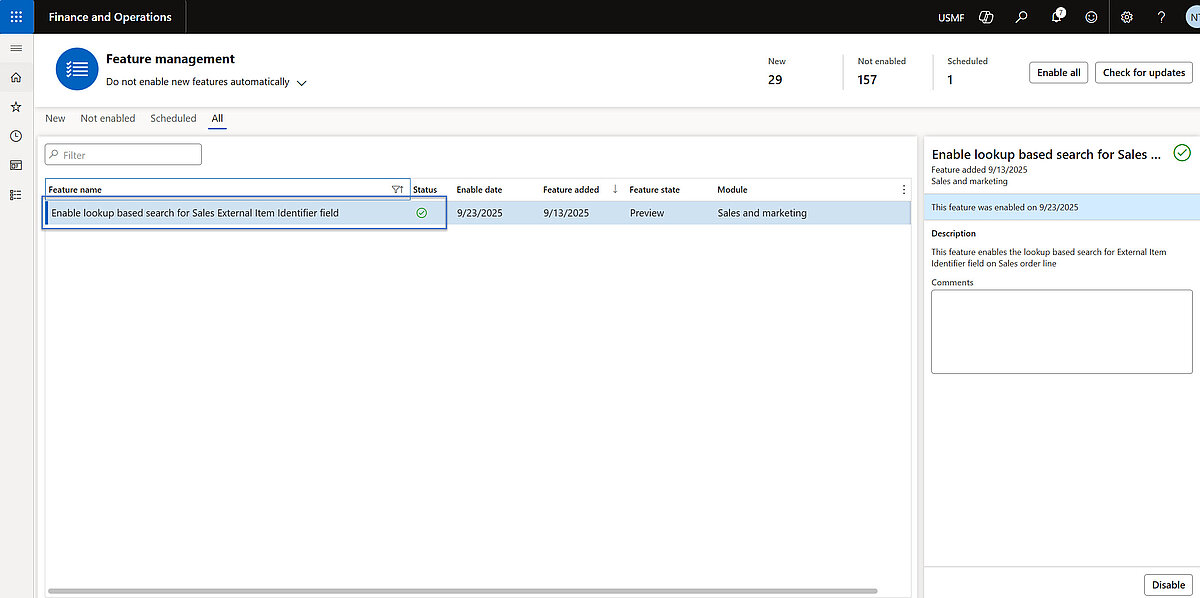Open Workspaces icon in sidebar
Image resolution: width=1200 pixels, height=598 pixels.
pos(16,165)
